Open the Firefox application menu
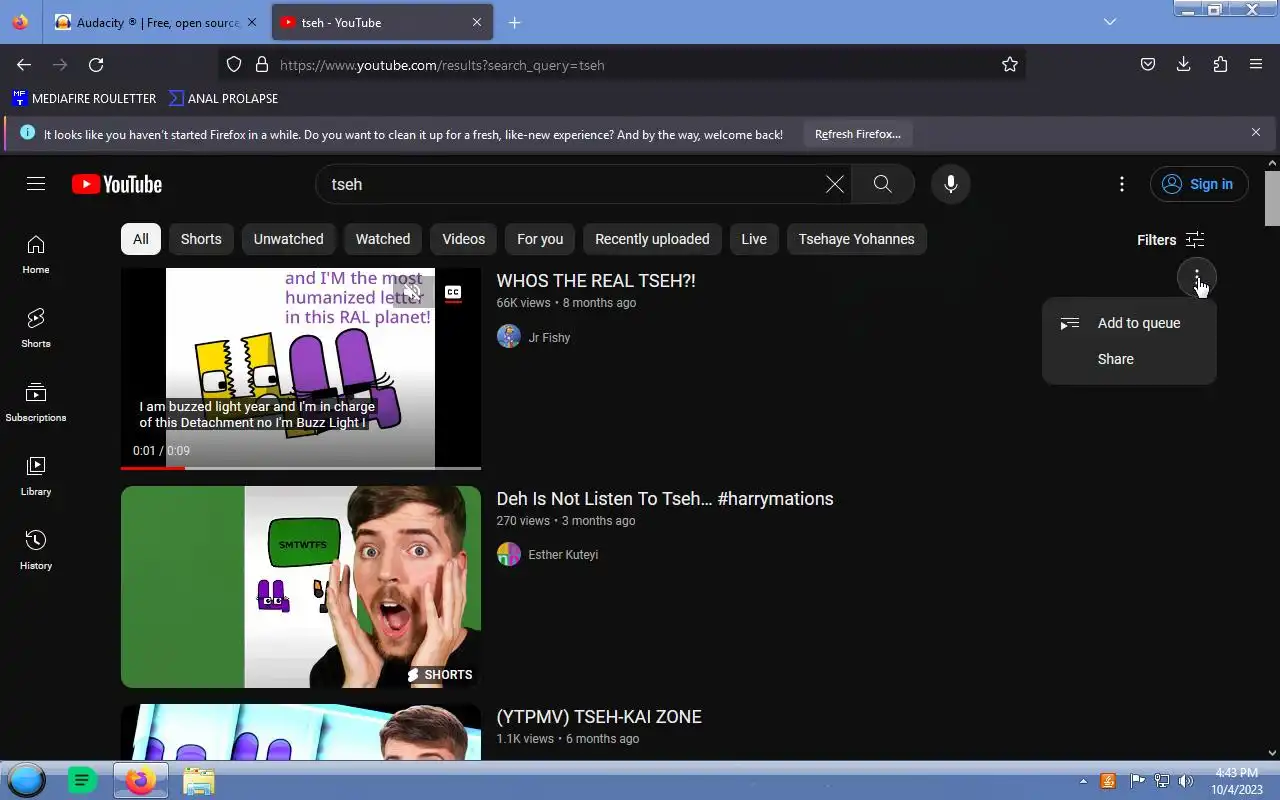Image resolution: width=1280 pixels, height=800 pixels. coord(1256,65)
